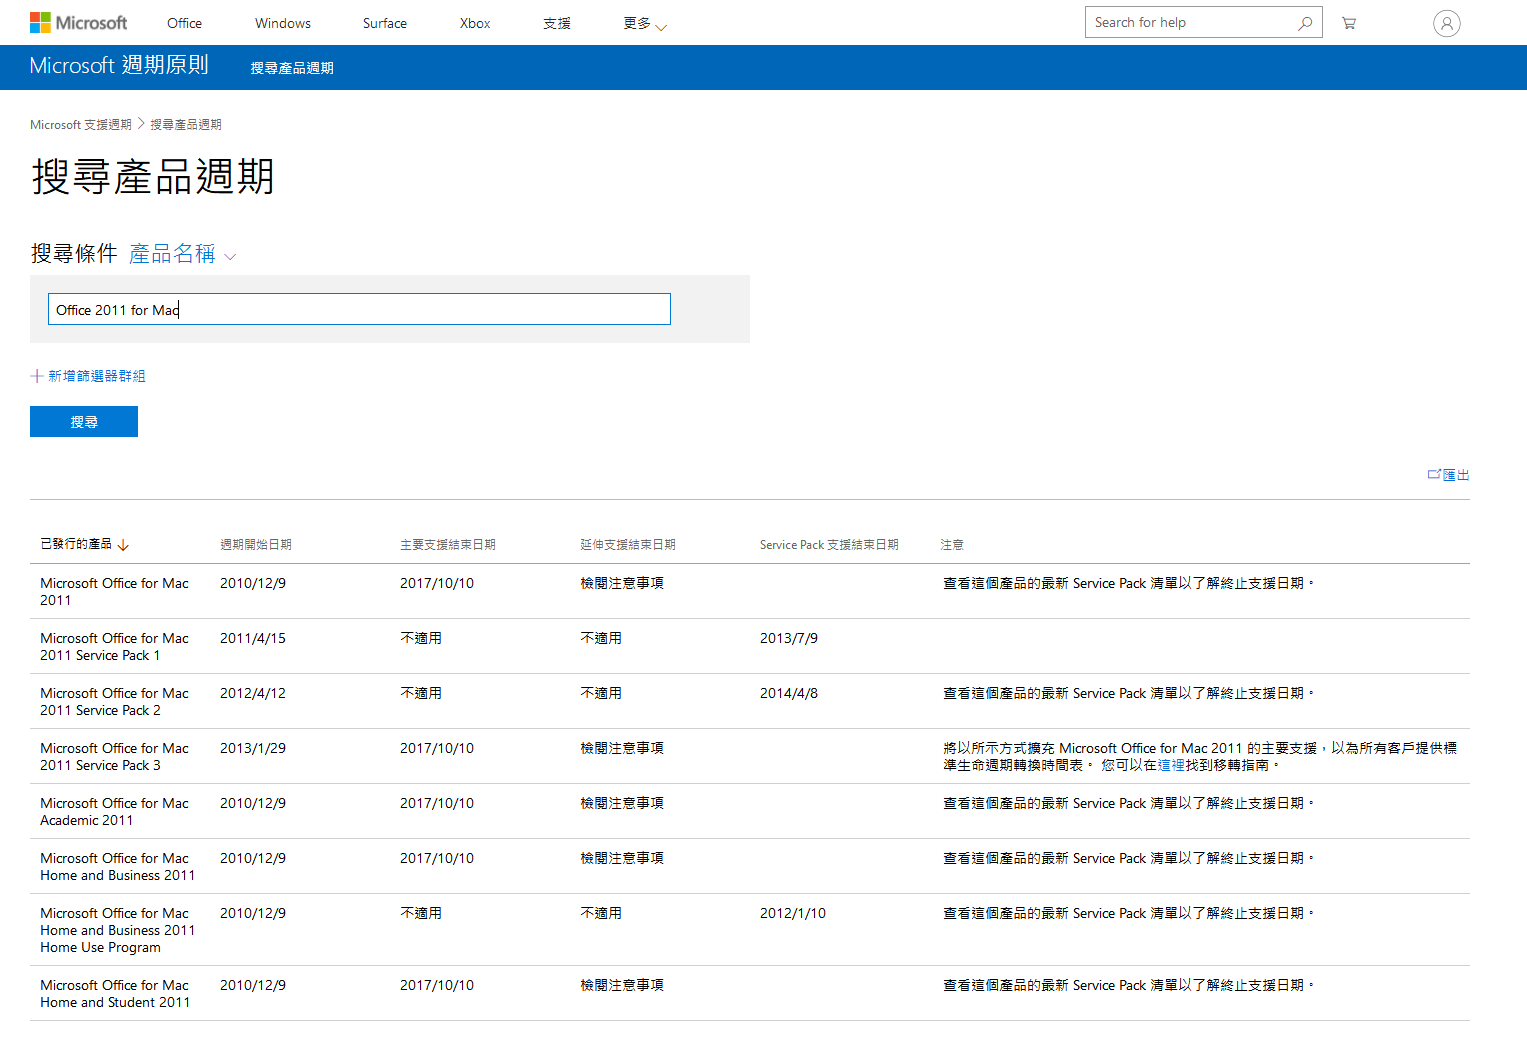Click the 2014/4/8 Service Pack end date
The height and width of the screenshot is (1050, 1527).
[x=789, y=693]
